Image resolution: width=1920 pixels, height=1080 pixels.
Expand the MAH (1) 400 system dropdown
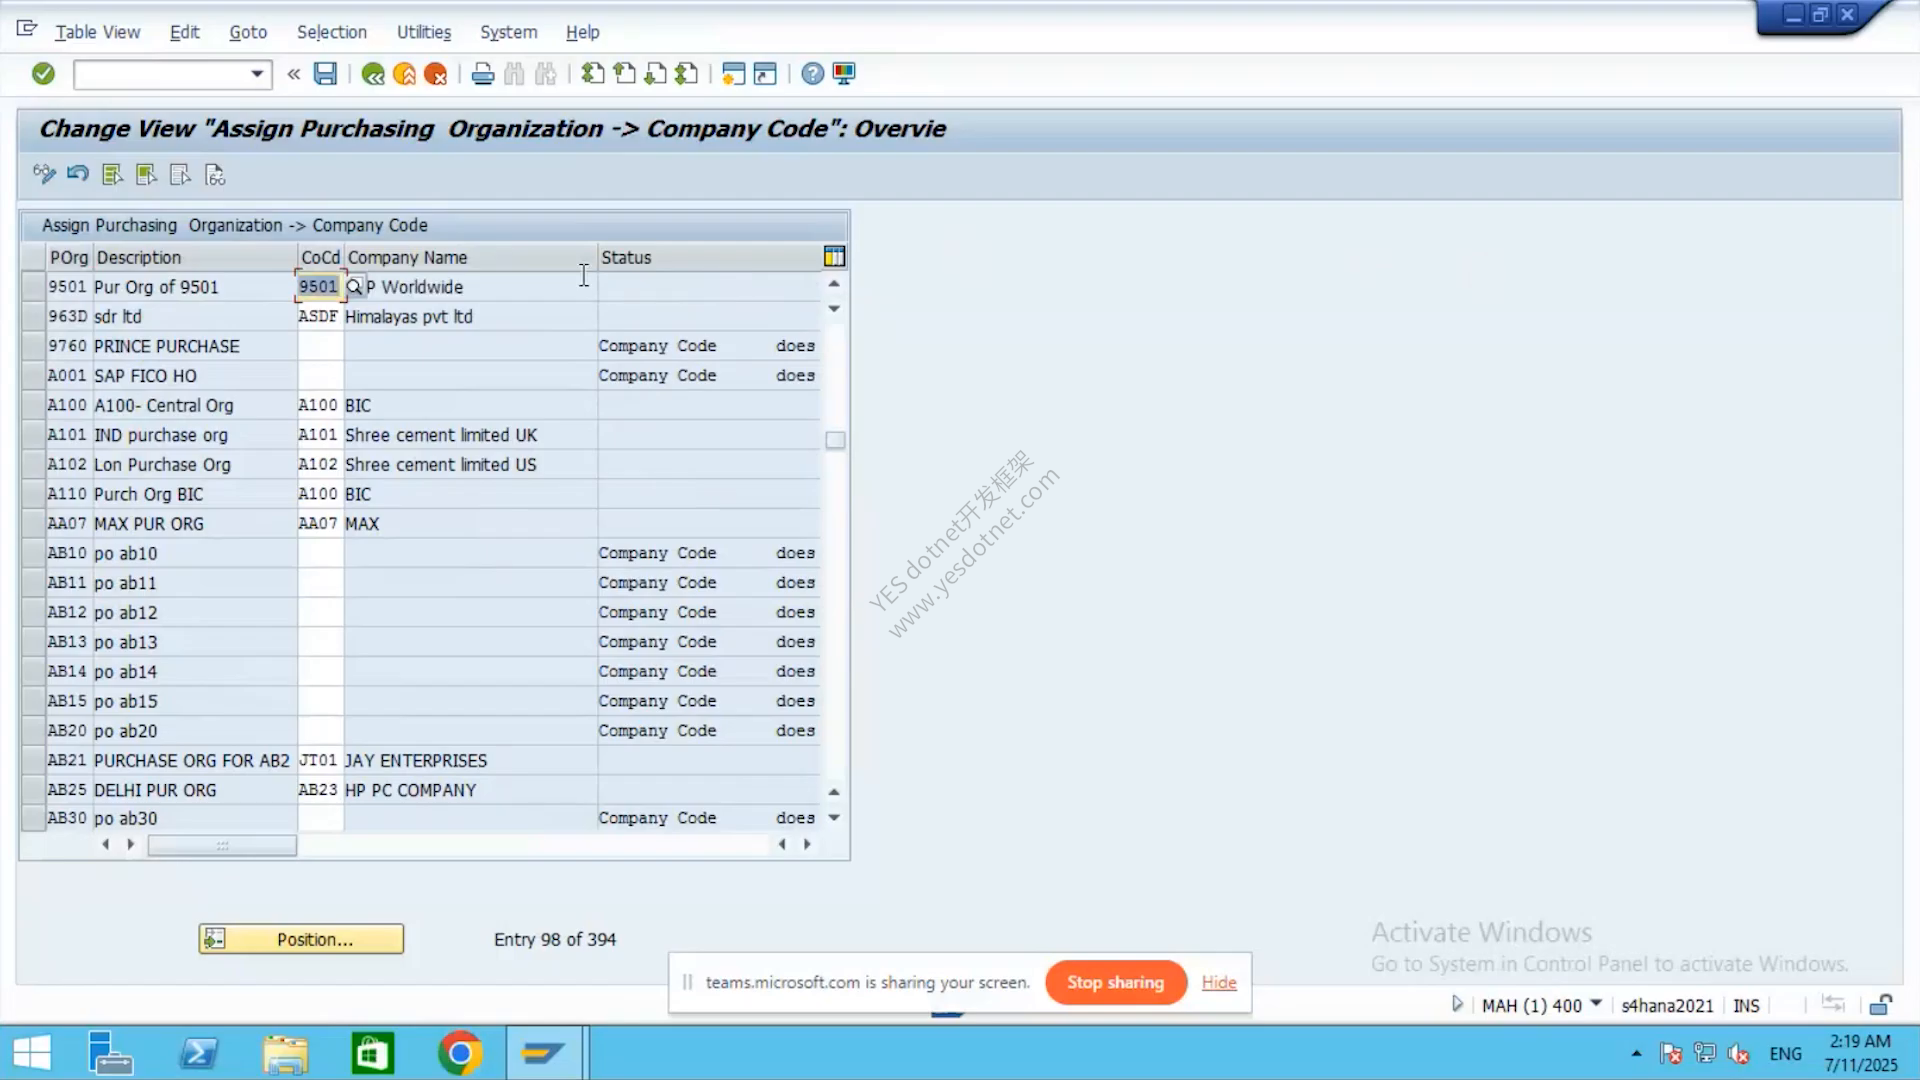1596,1004
